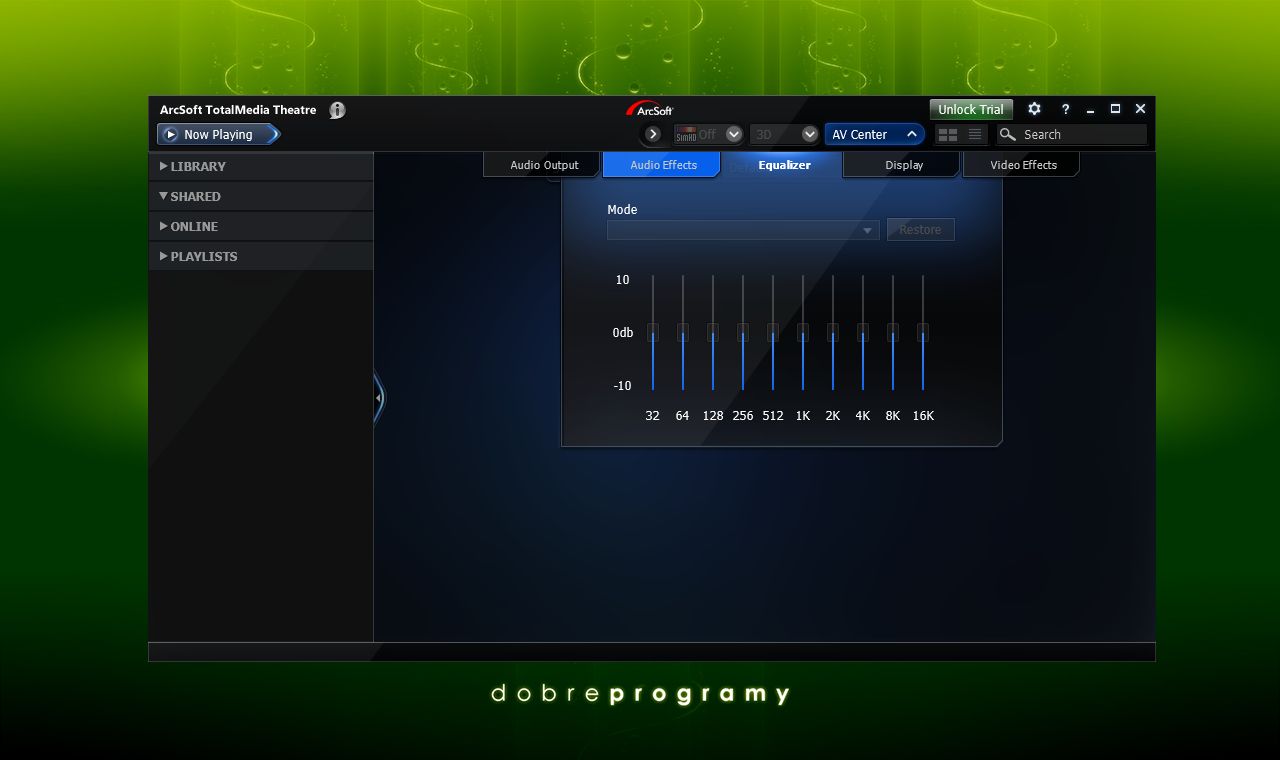Expand the ONLINE section
The width and height of the screenshot is (1280, 760).
(x=261, y=226)
